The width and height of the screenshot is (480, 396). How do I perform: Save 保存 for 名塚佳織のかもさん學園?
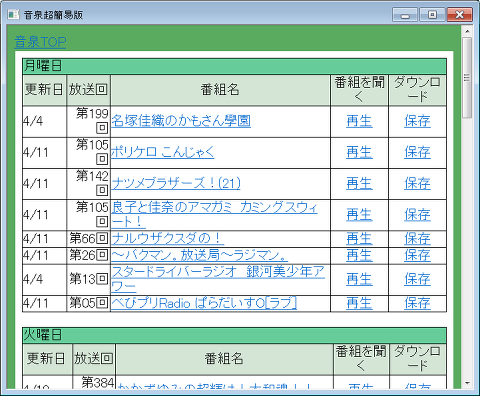(x=417, y=121)
